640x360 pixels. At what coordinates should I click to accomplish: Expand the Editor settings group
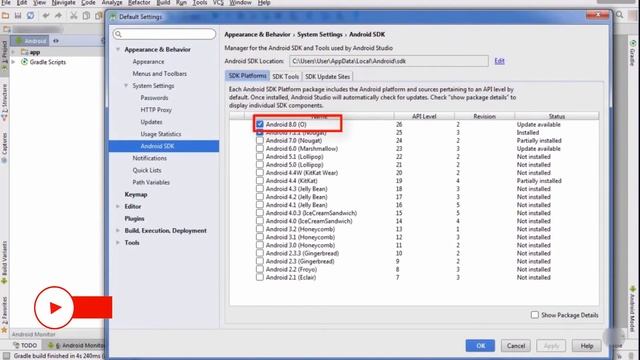(118, 207)
